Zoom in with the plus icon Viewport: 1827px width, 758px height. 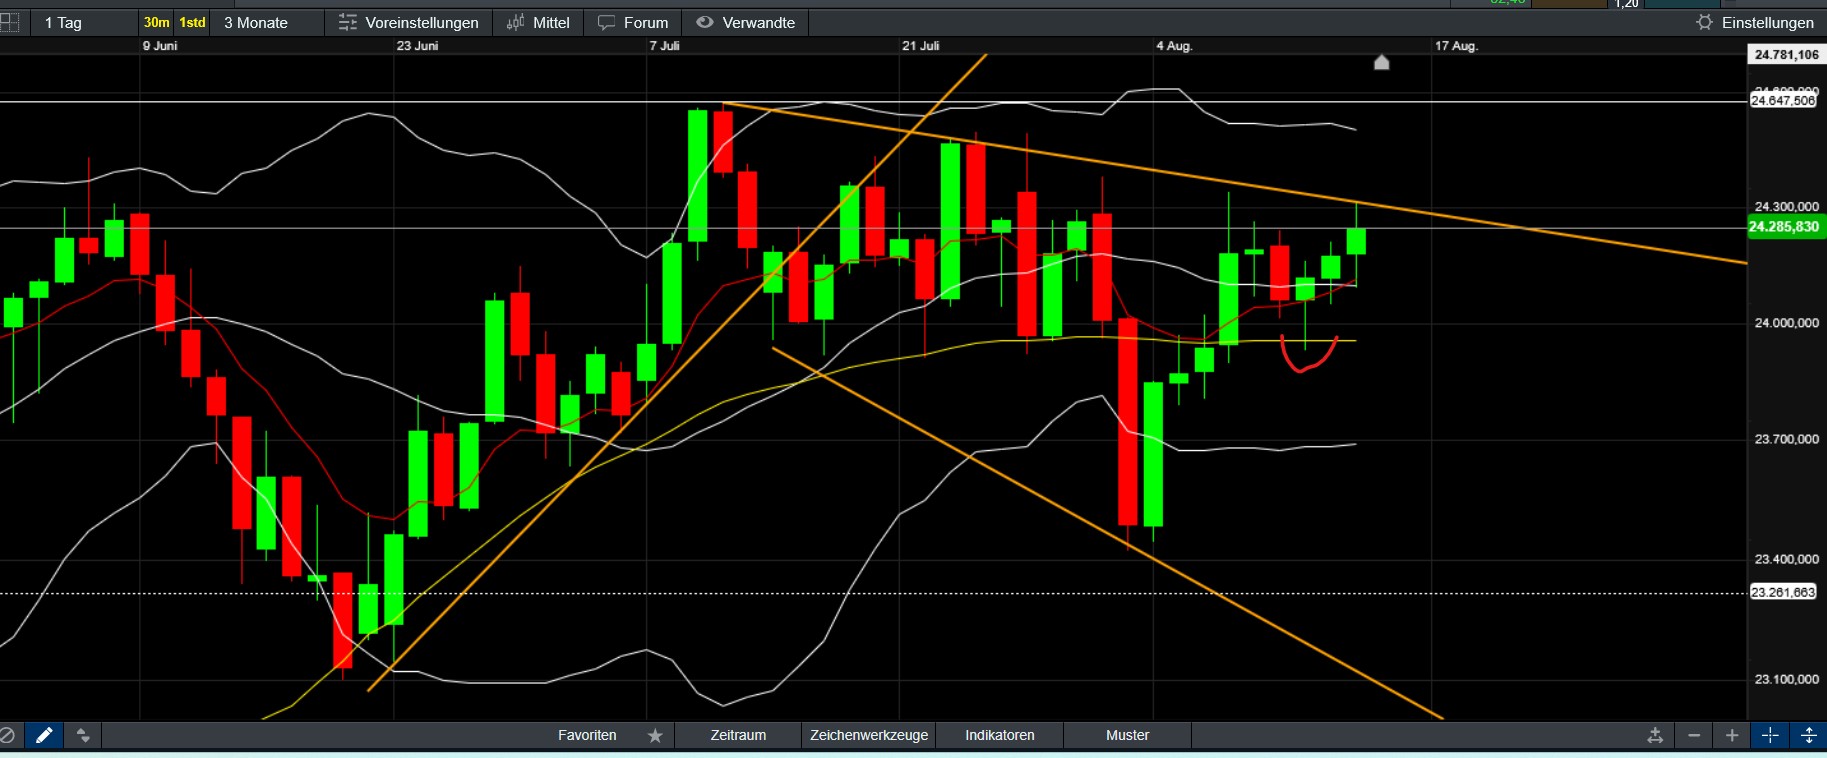pos(1732,735)
